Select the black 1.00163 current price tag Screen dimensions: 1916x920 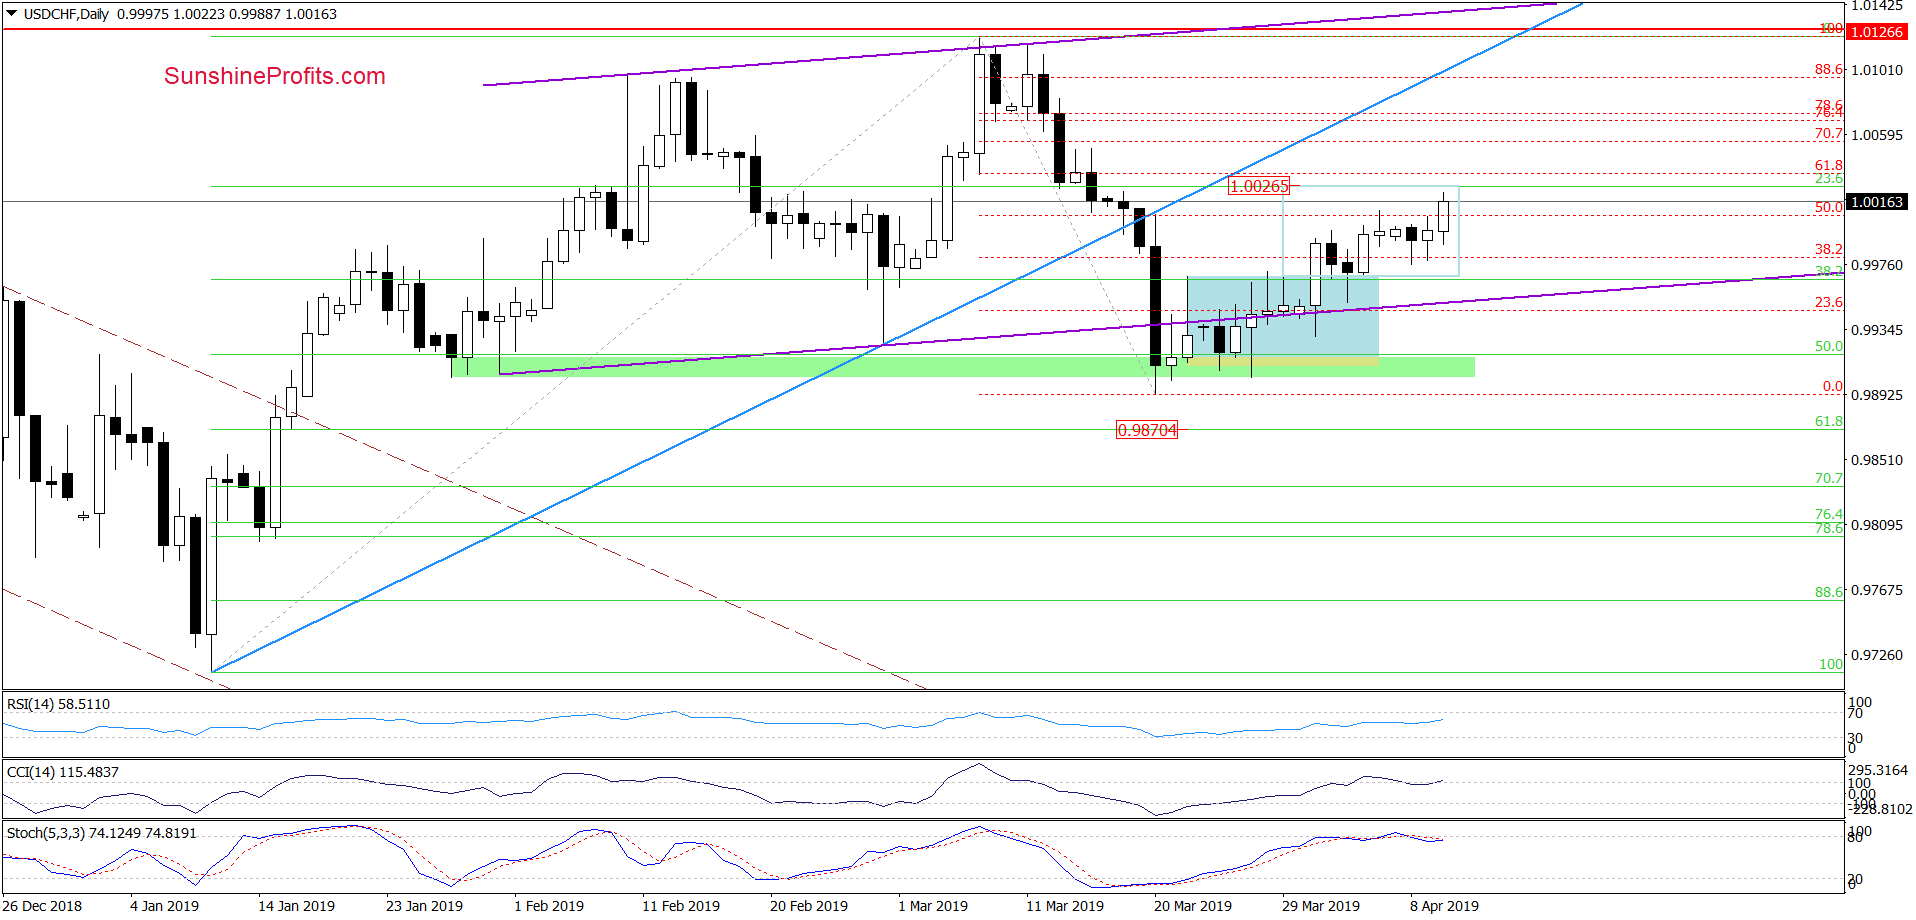click(1877, 202)
